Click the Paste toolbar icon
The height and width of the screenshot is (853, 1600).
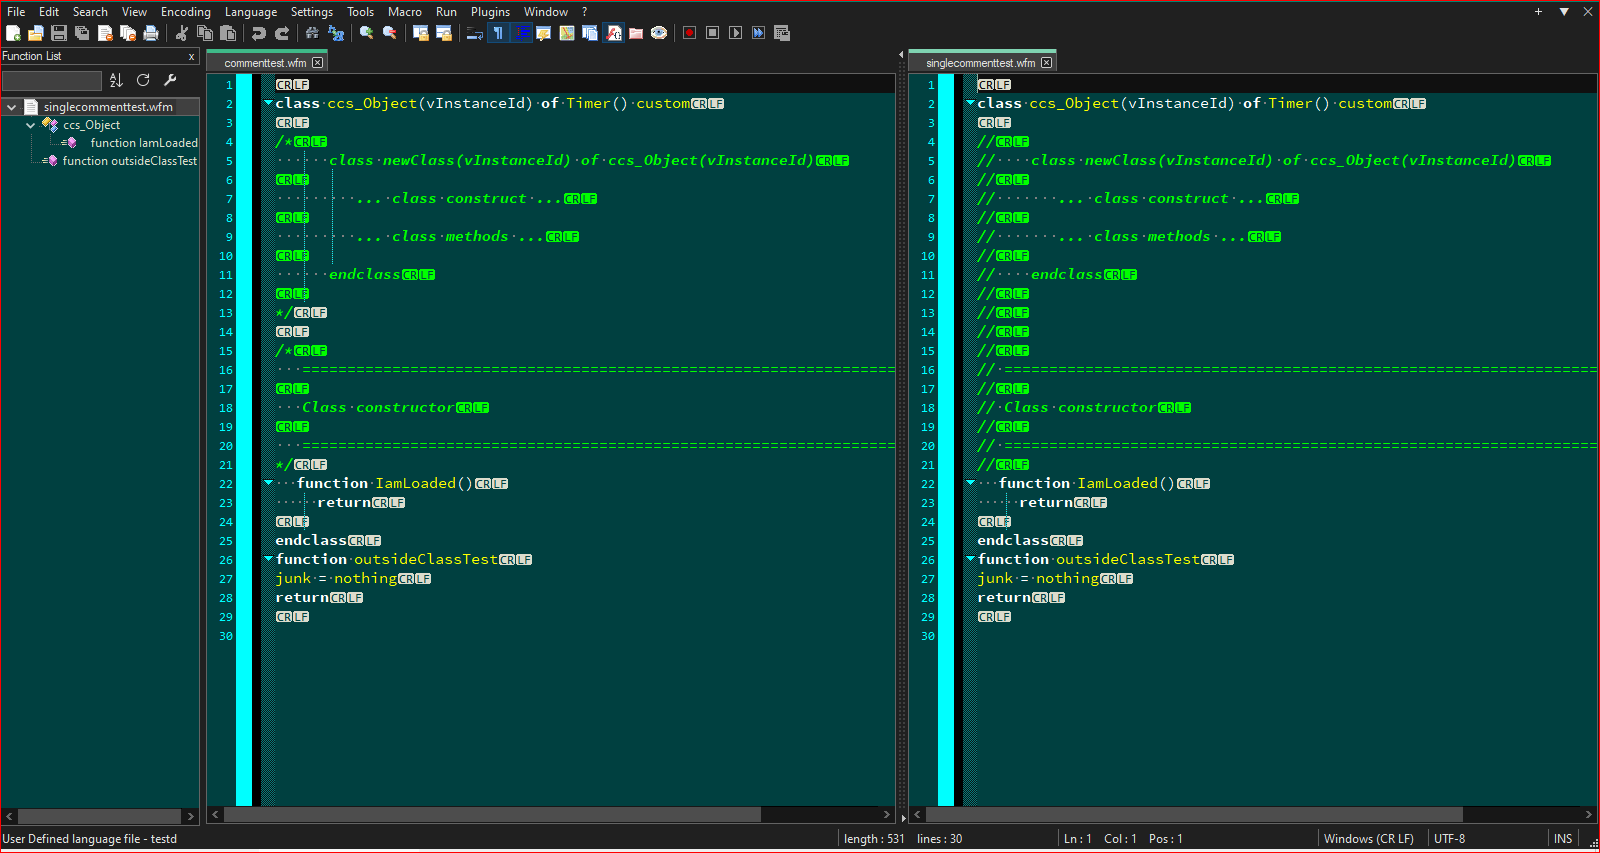[228, 33]
